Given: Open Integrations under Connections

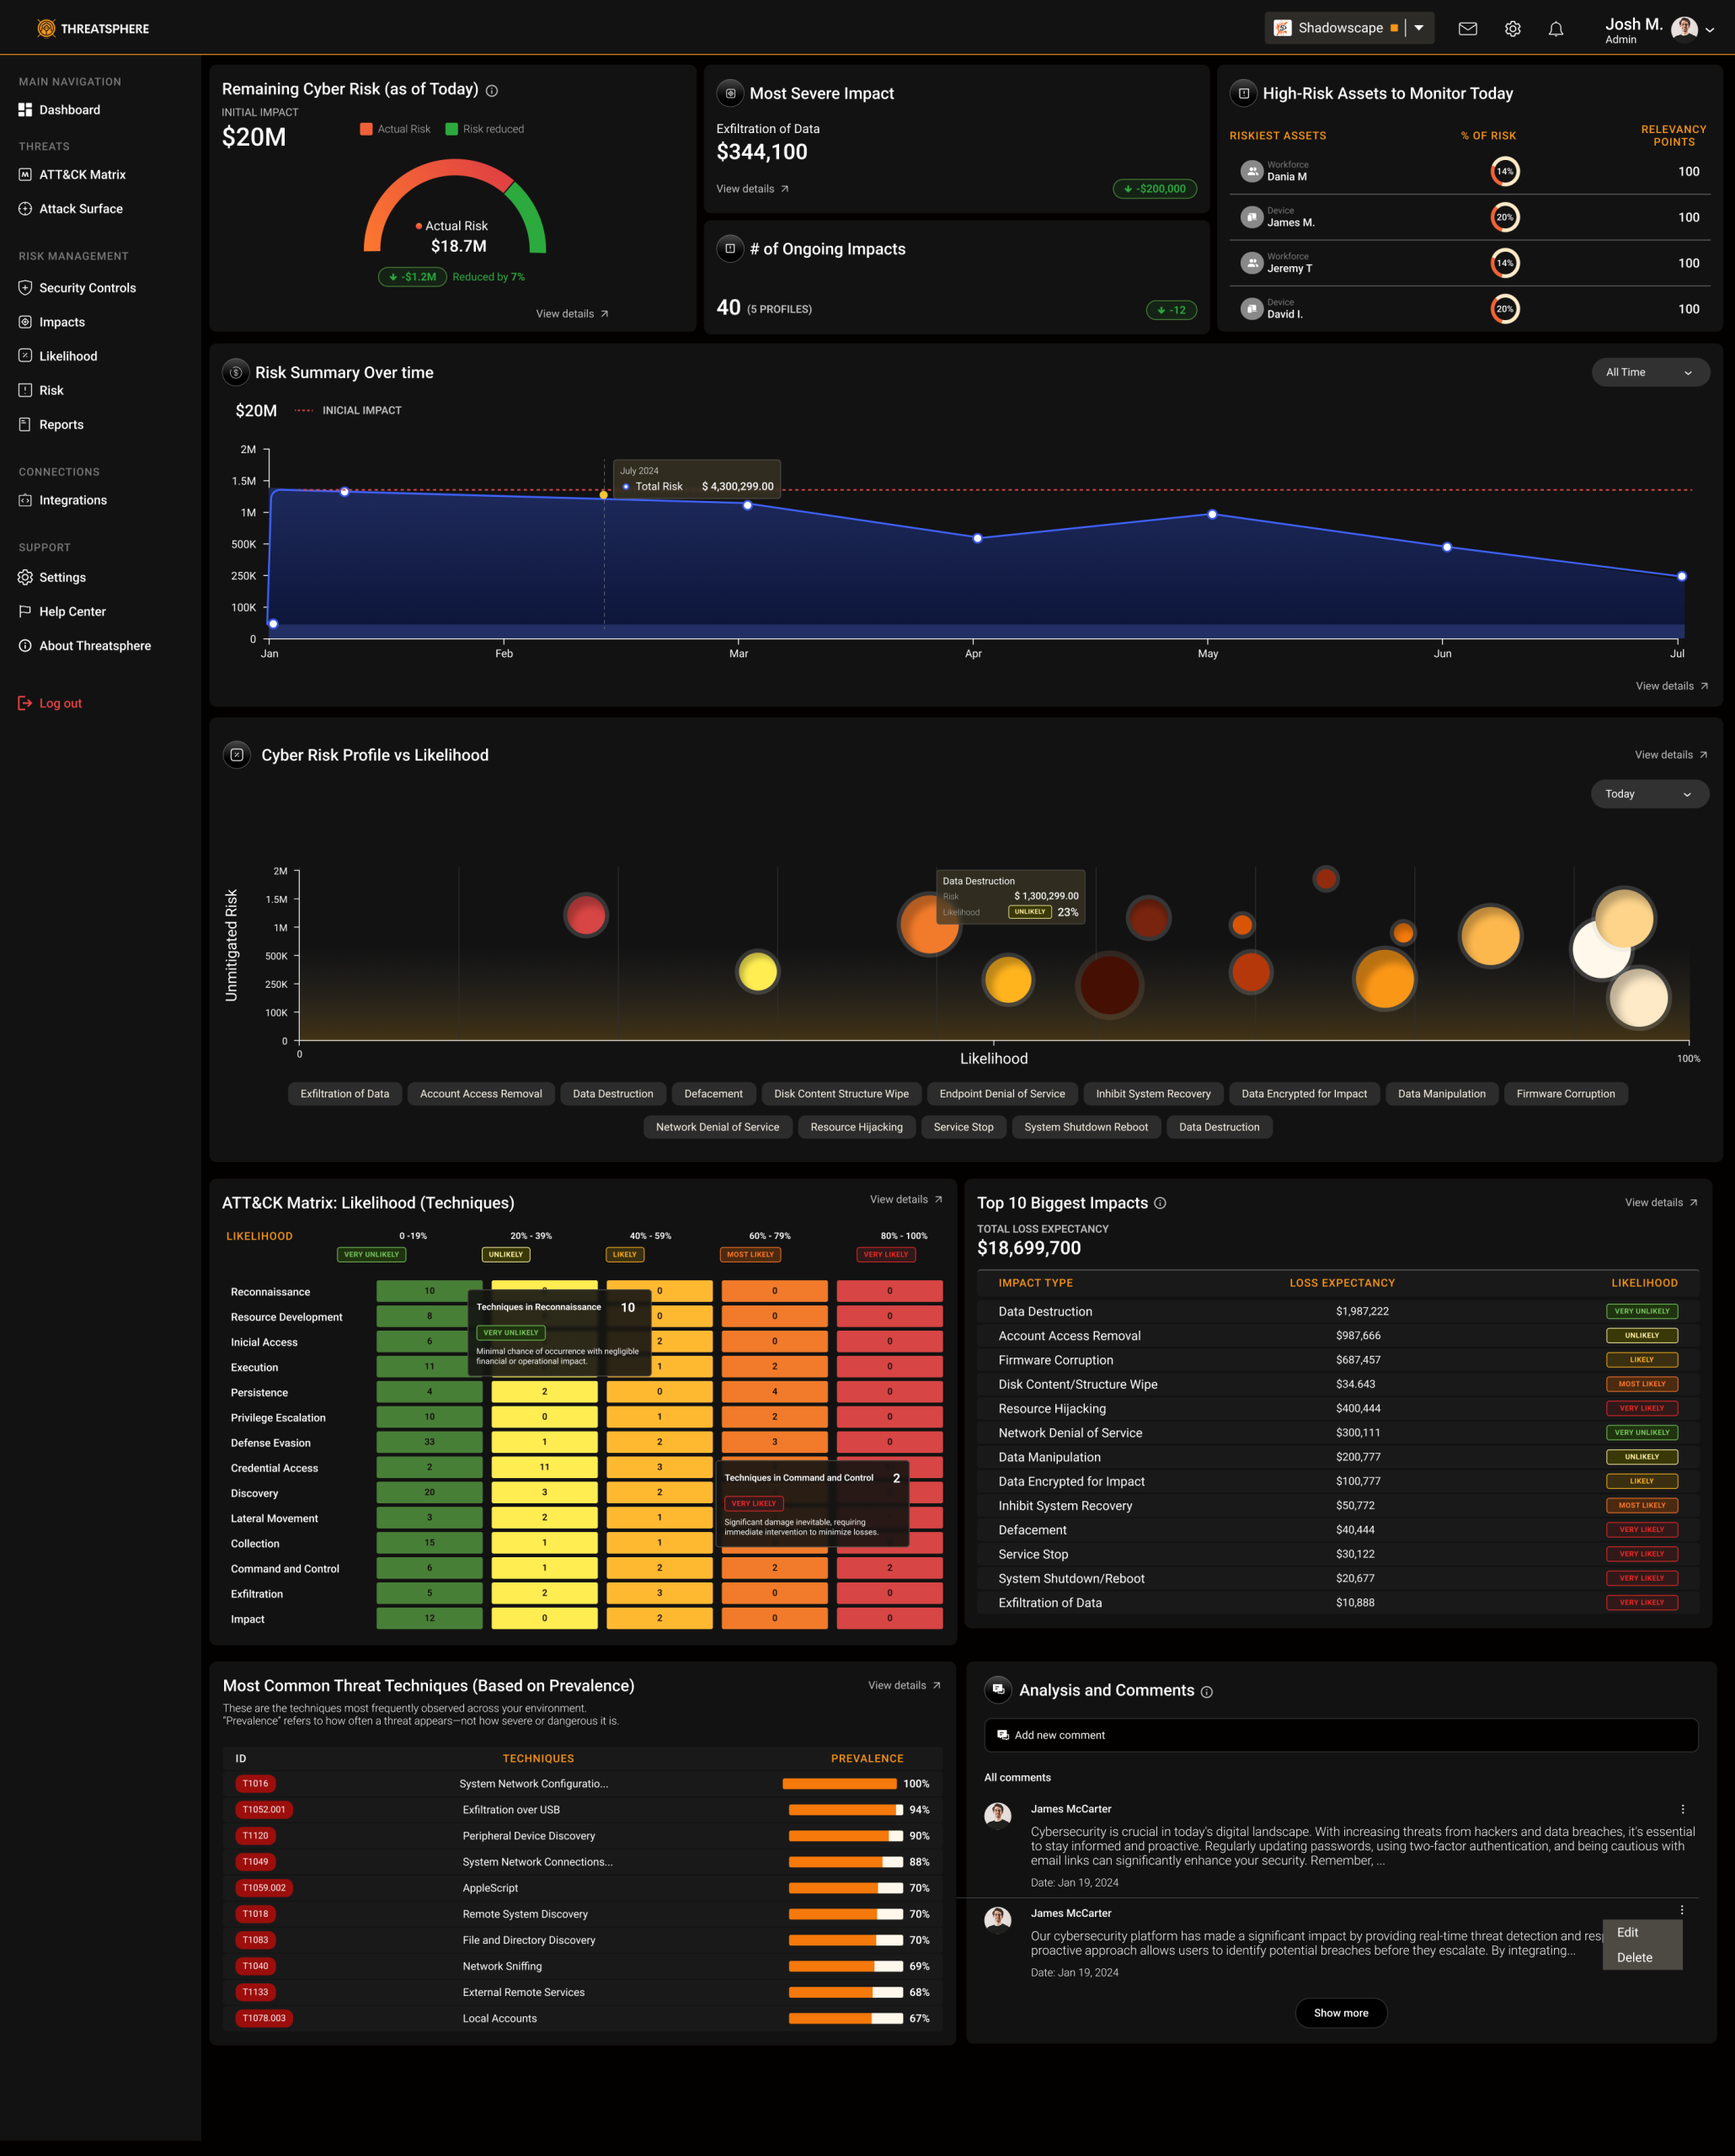Looking at the screenshot, I should pyautogui.click(x=73, y=499).
